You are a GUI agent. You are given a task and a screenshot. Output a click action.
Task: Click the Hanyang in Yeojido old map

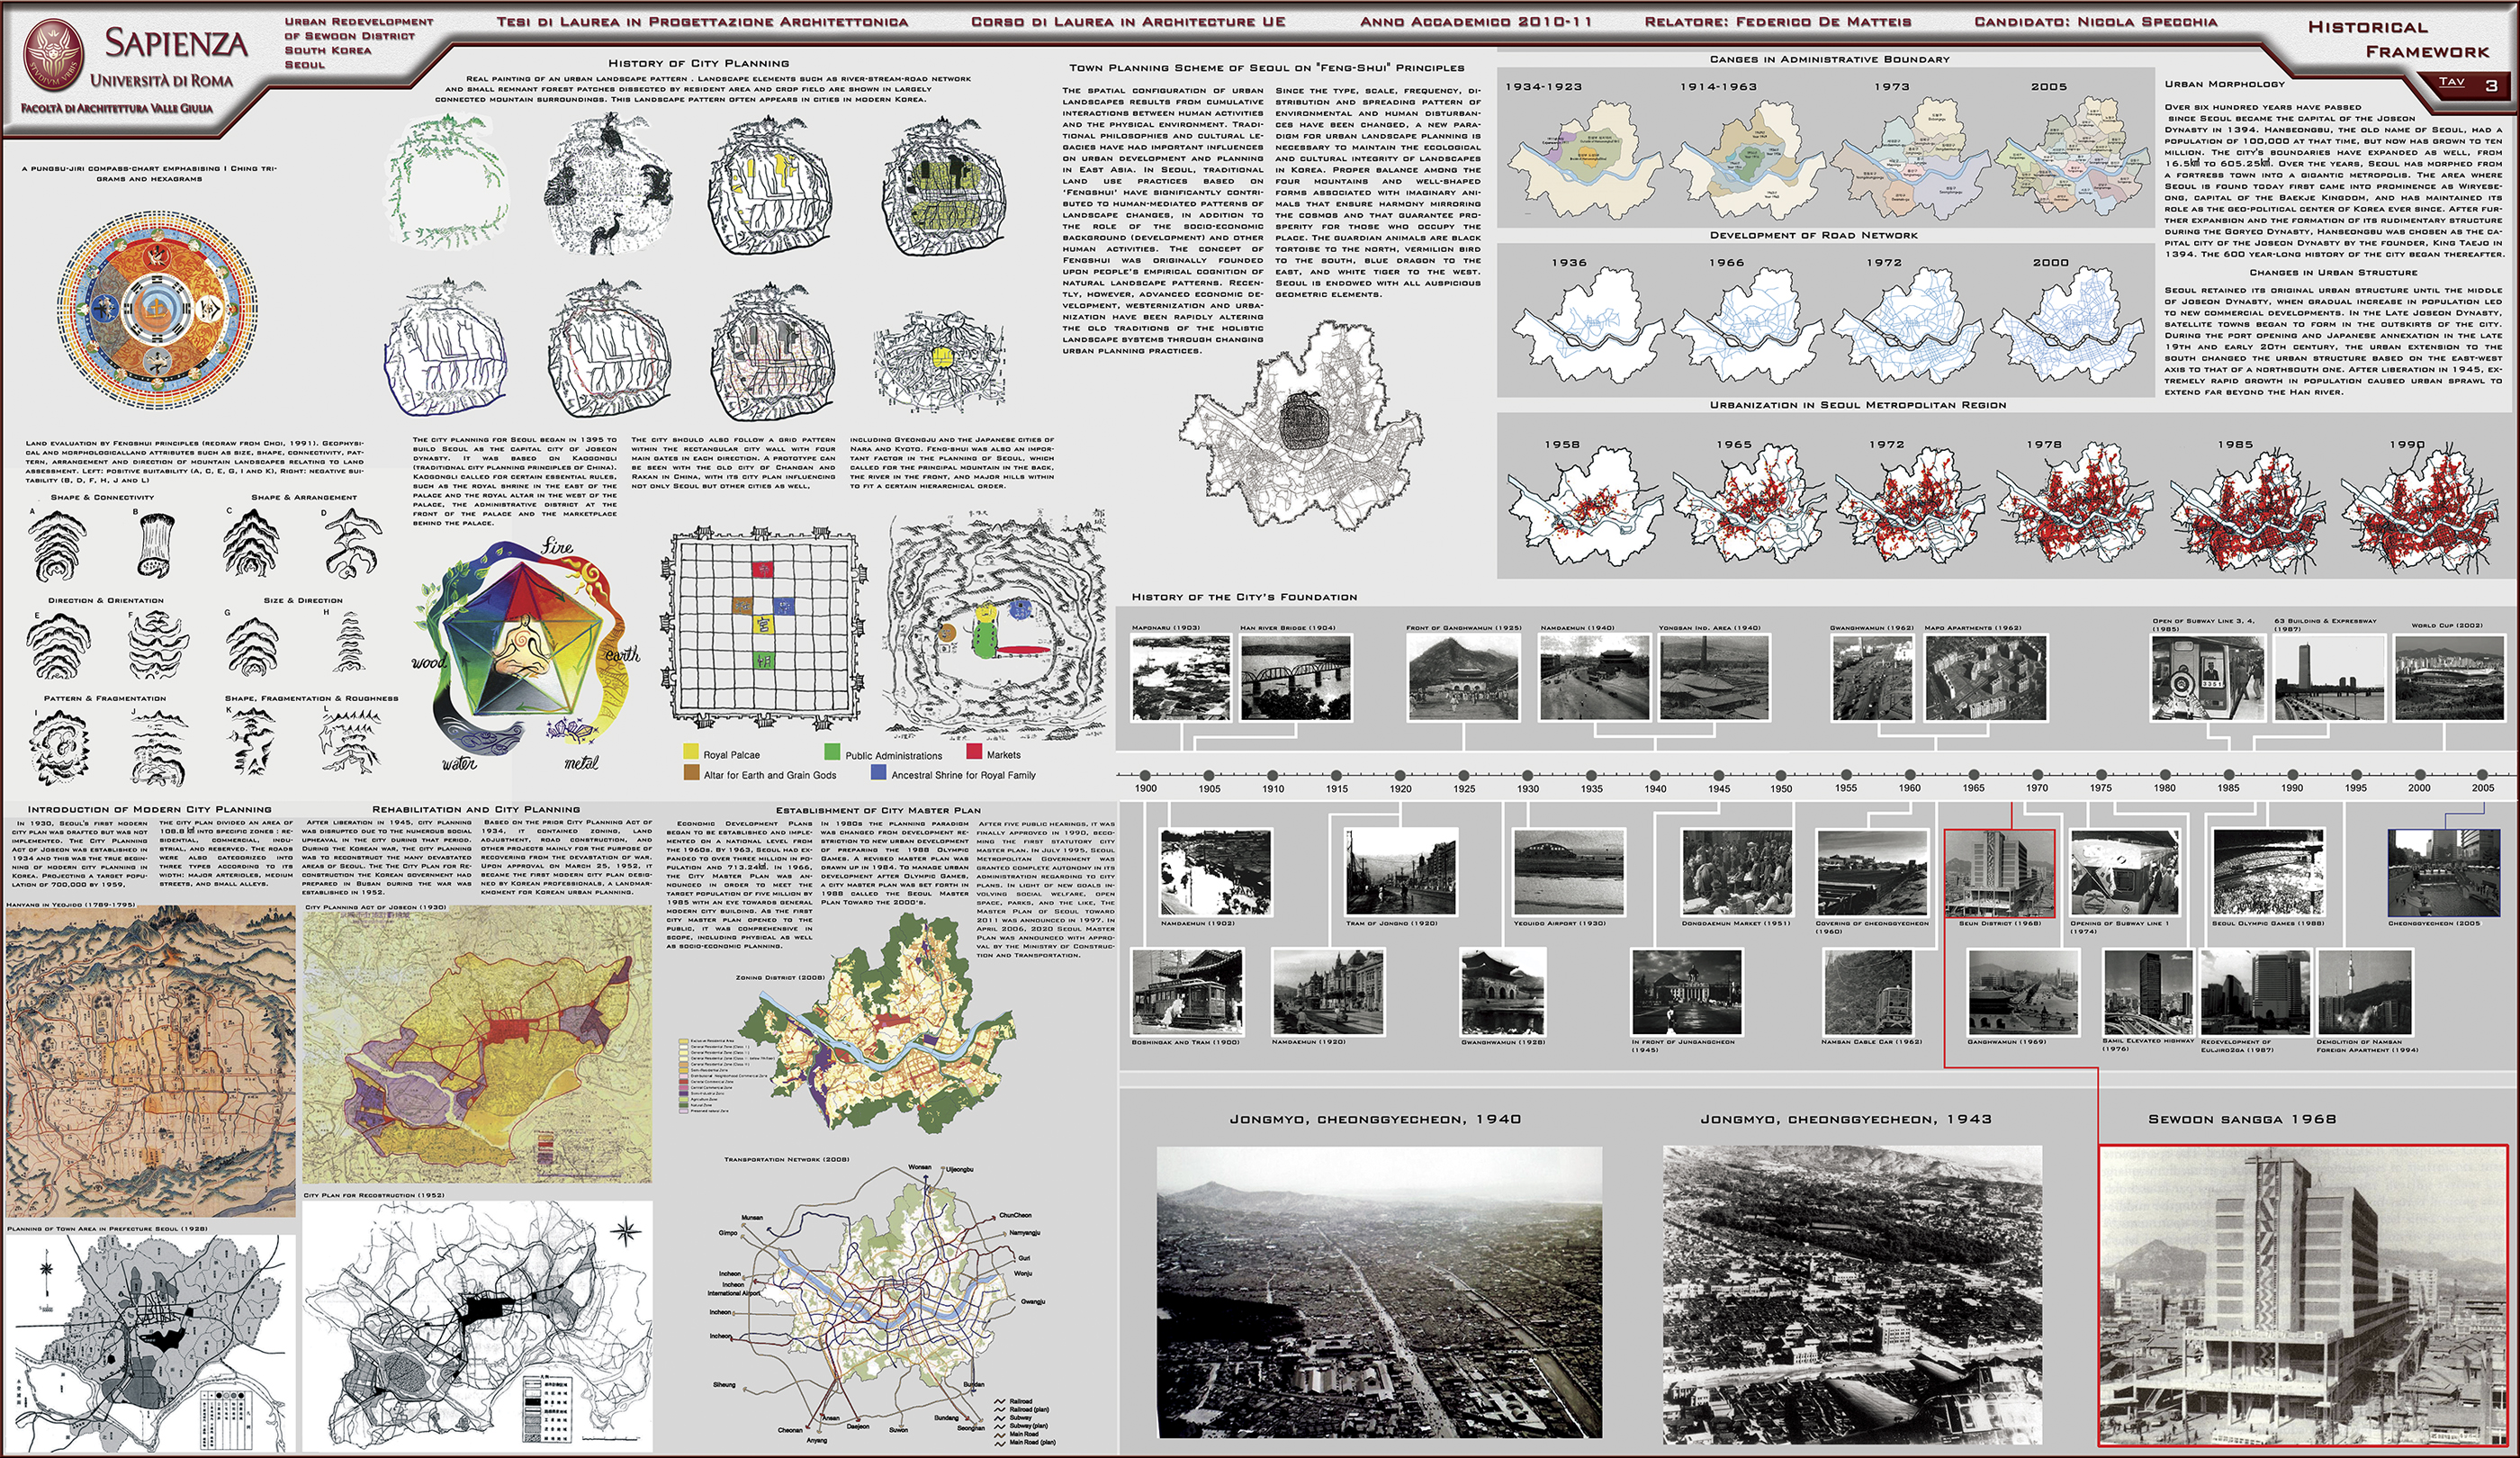tap(150, 1062)
